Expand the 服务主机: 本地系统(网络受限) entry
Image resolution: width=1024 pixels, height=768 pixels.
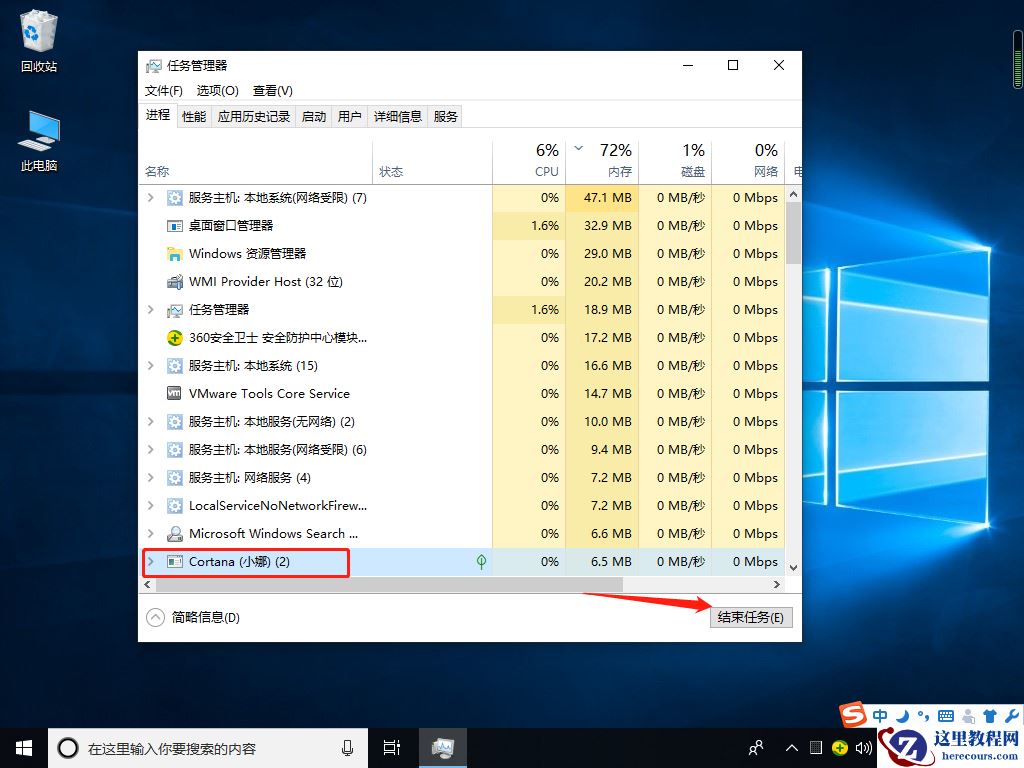click(x=150, y=198)
